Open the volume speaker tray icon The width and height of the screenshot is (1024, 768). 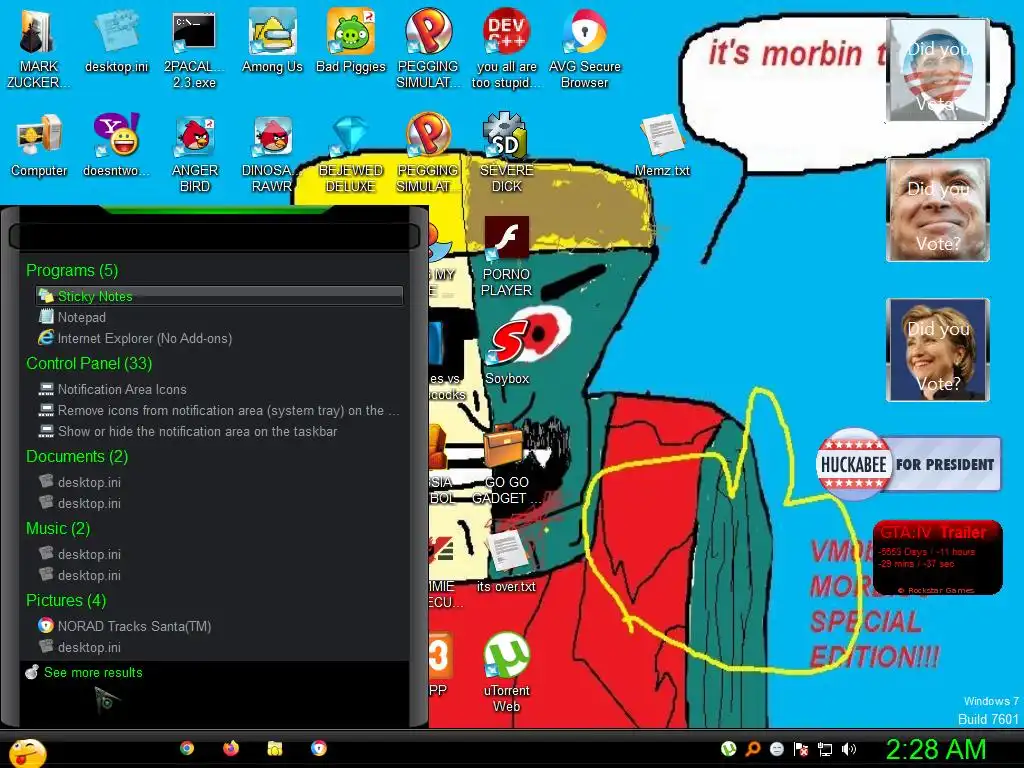pyautogui.click(x=849, y=749)
